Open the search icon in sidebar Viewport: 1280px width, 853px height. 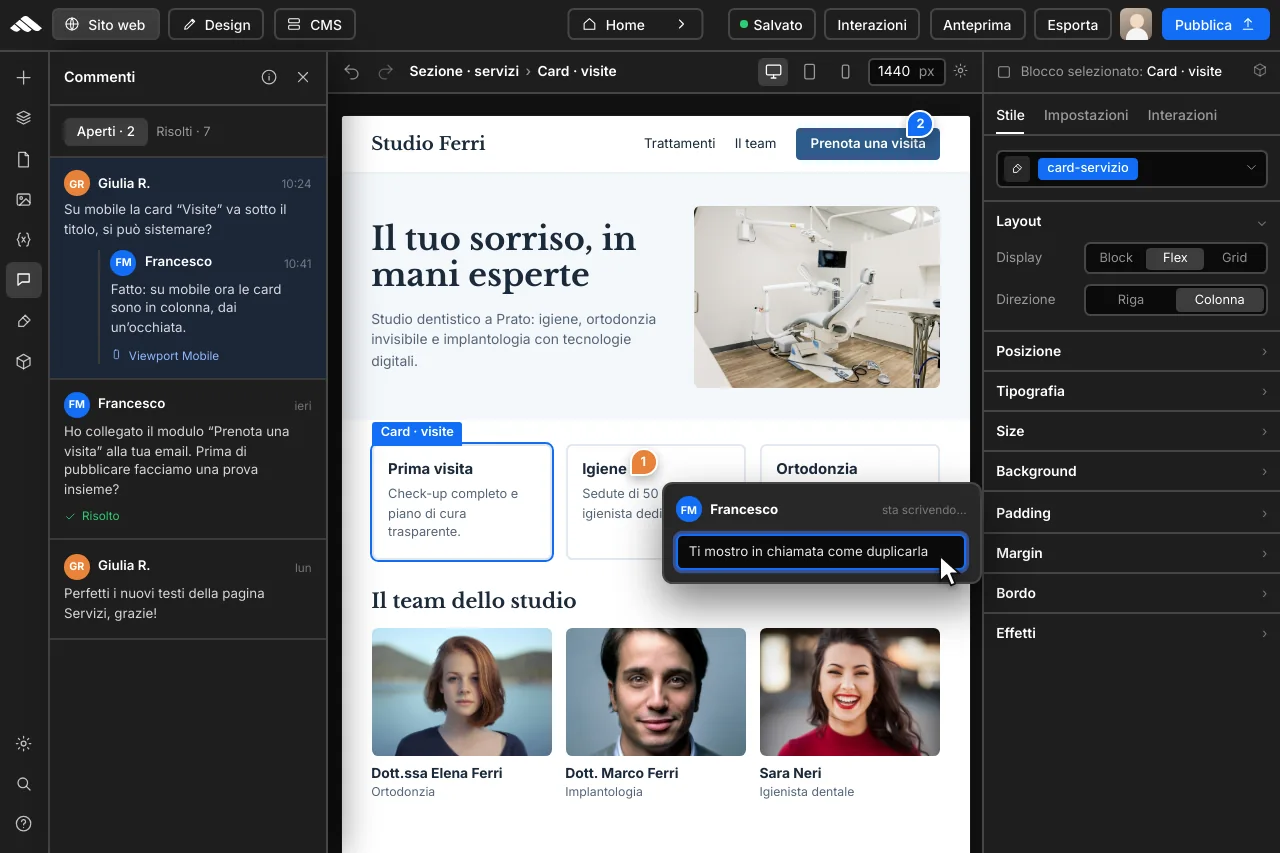click(24, 784)
